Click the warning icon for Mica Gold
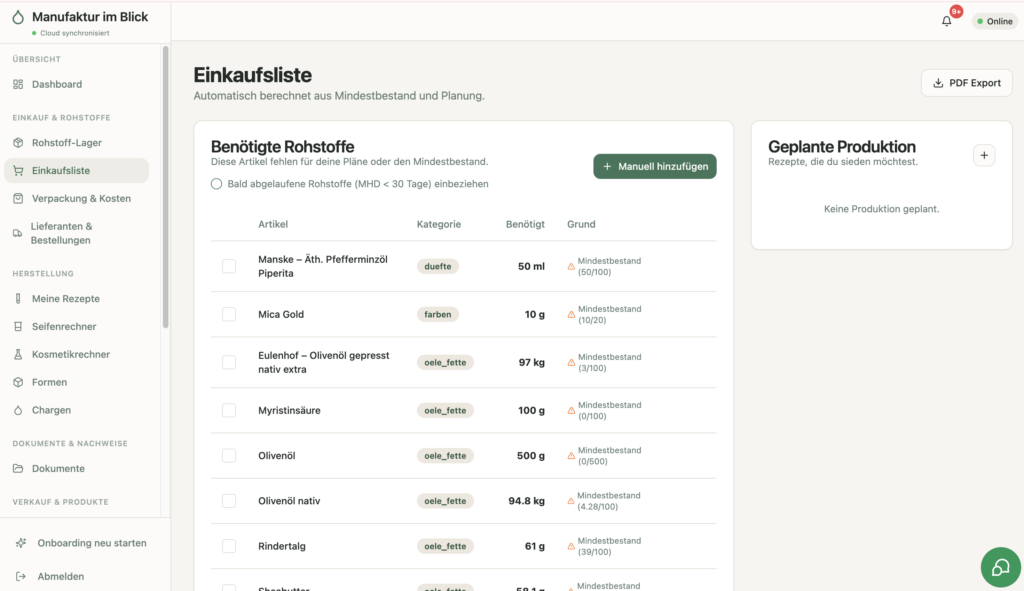 pyautogui.click(x=571, y=315)
